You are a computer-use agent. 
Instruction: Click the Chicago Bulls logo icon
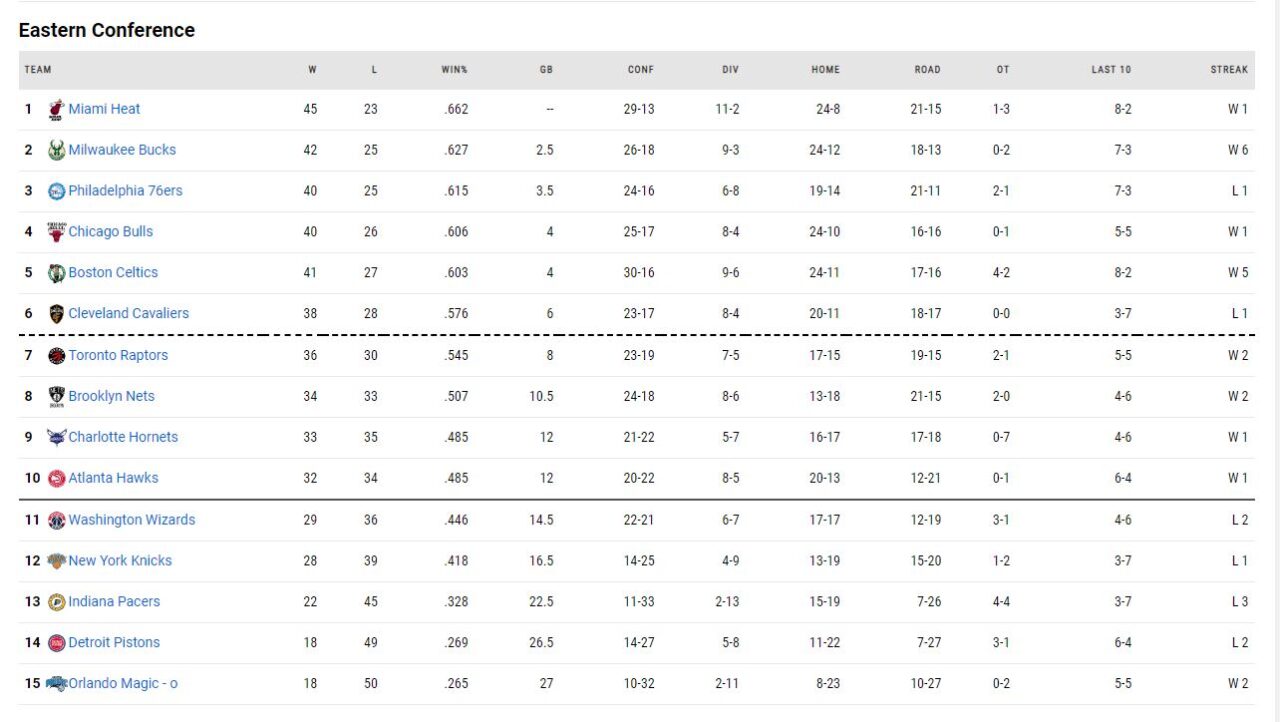click(56, 232)
